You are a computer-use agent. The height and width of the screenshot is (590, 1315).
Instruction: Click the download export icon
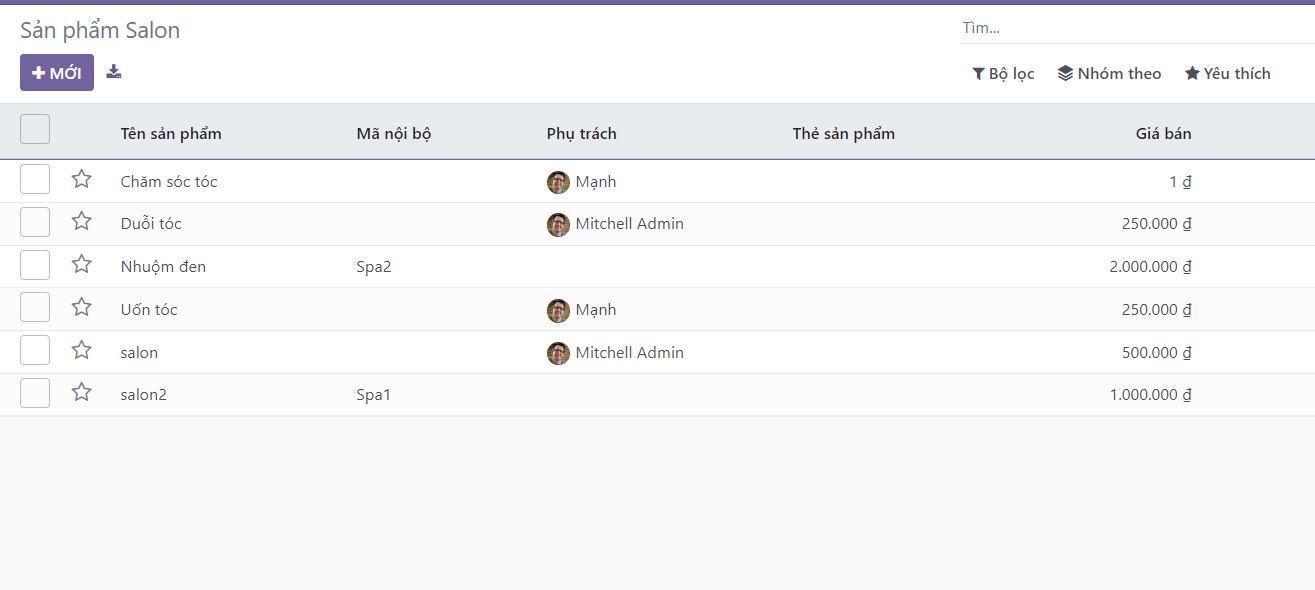pyautogui.click(x=114, y=72)
